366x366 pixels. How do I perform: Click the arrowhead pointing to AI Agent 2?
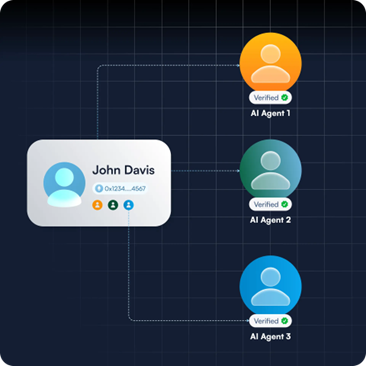click(238, 171)
